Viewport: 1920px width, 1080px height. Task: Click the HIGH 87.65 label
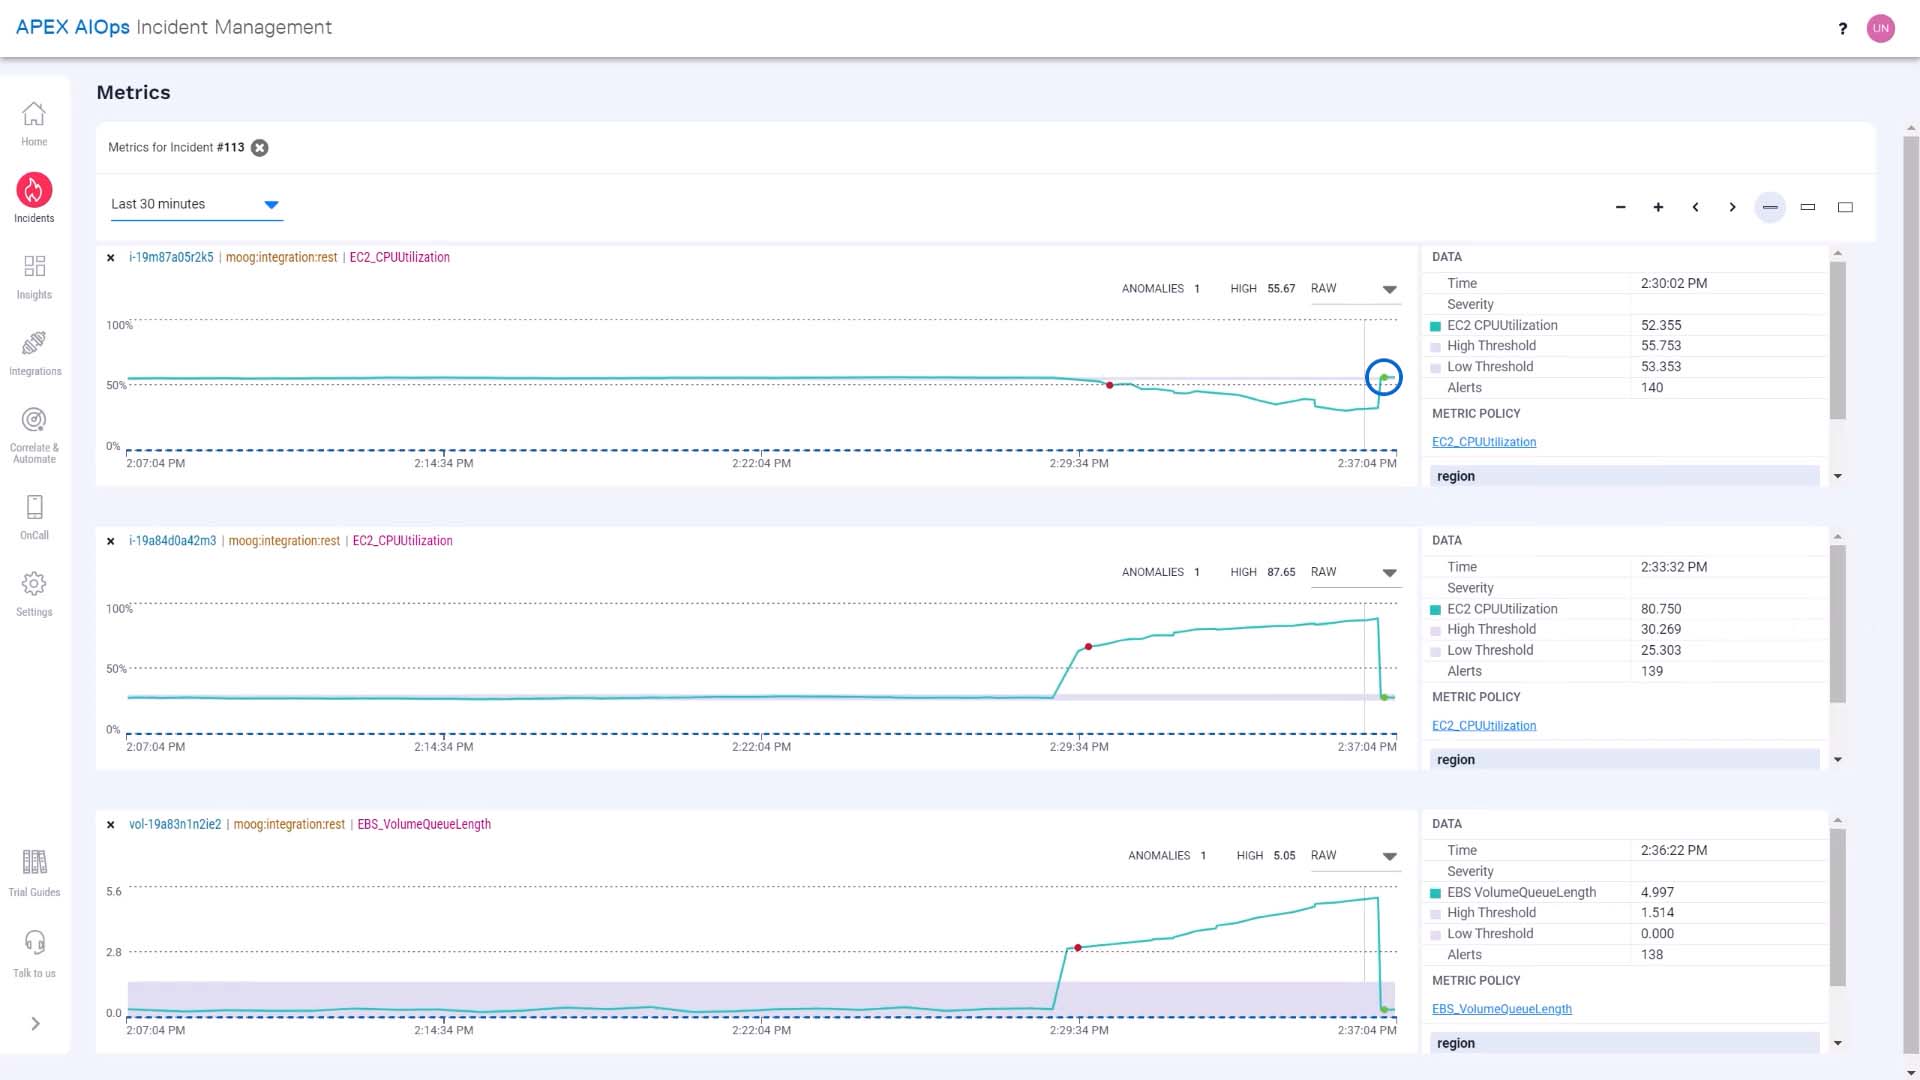click(x=1262, y=572)
